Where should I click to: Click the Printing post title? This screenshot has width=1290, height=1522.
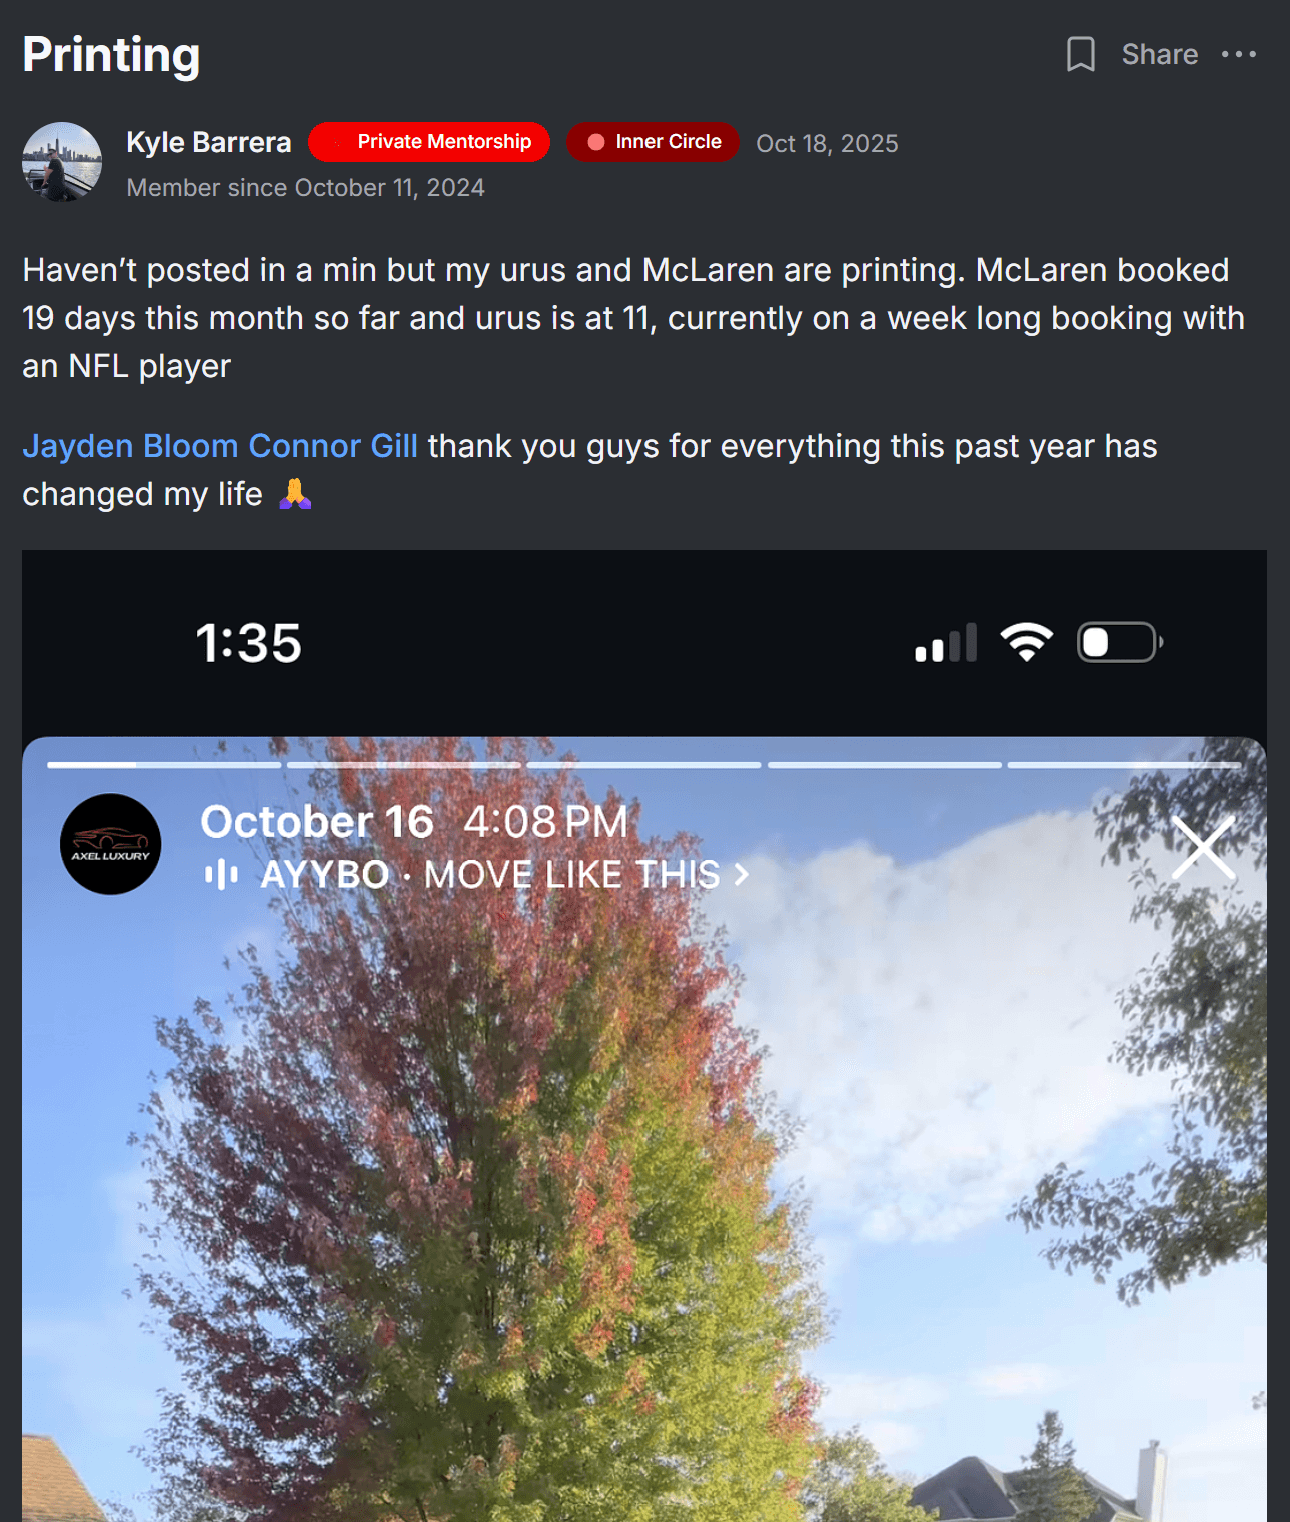pos(111,55)
